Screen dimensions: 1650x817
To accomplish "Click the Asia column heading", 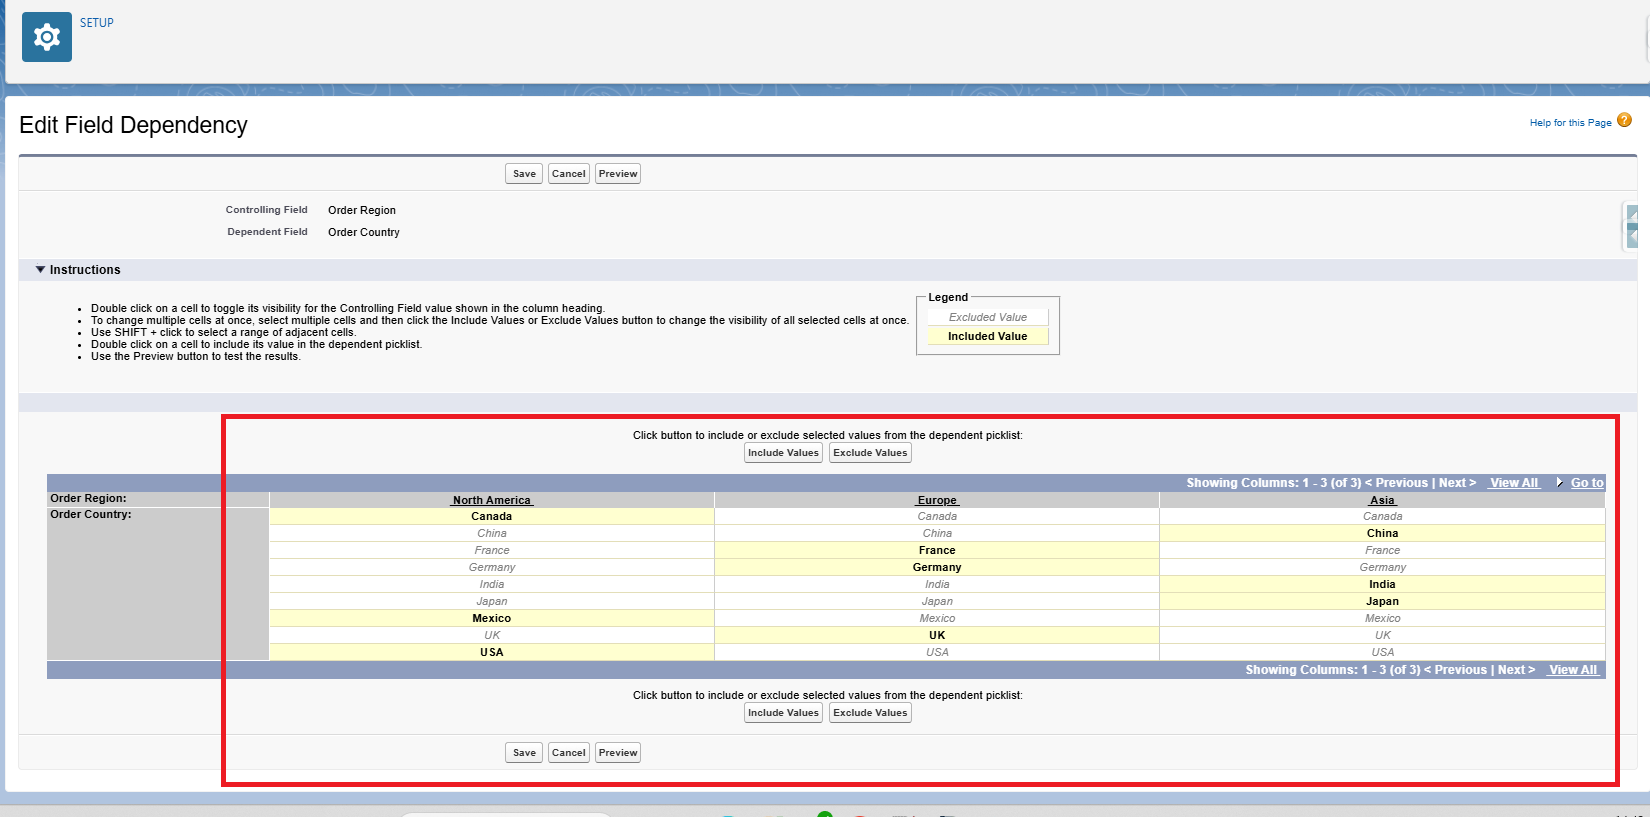I will (x=1382, y=500).
